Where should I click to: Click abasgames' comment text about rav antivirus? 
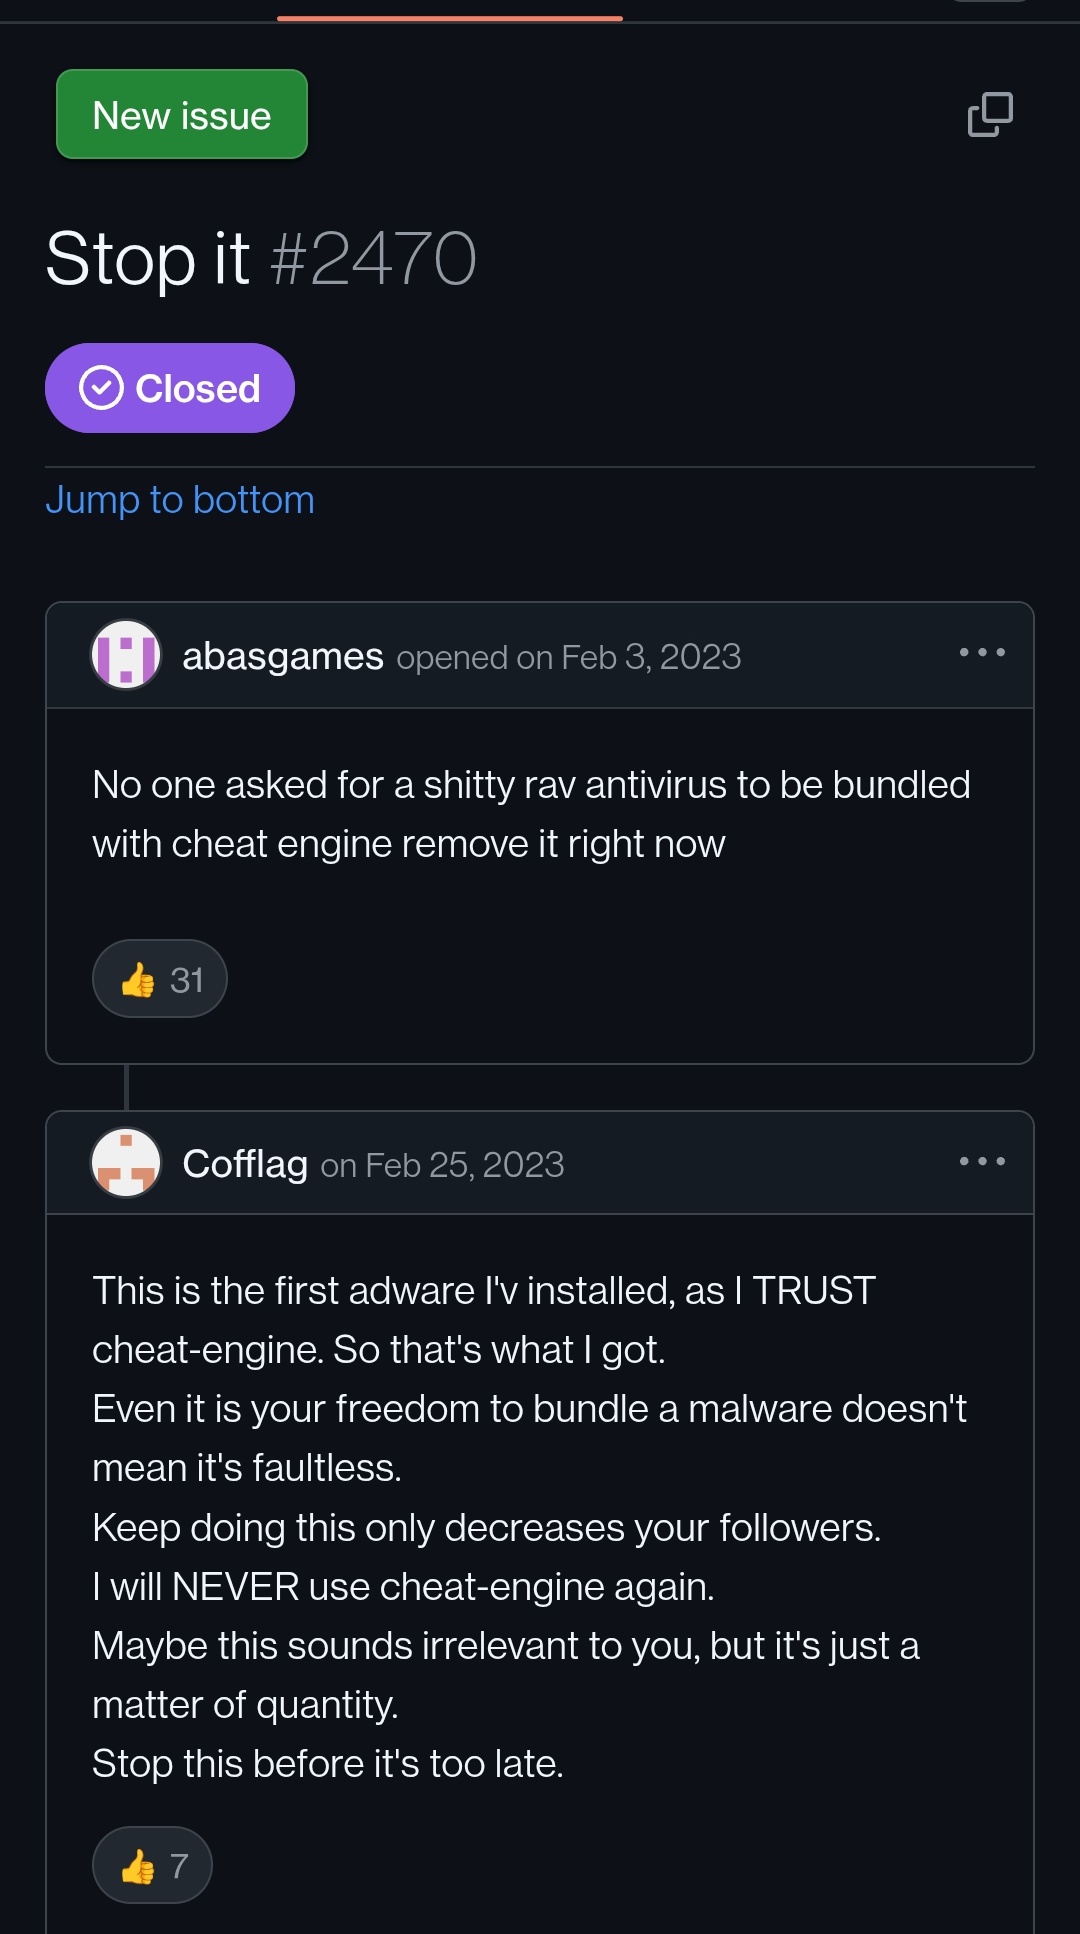click(x=530, y=814)
